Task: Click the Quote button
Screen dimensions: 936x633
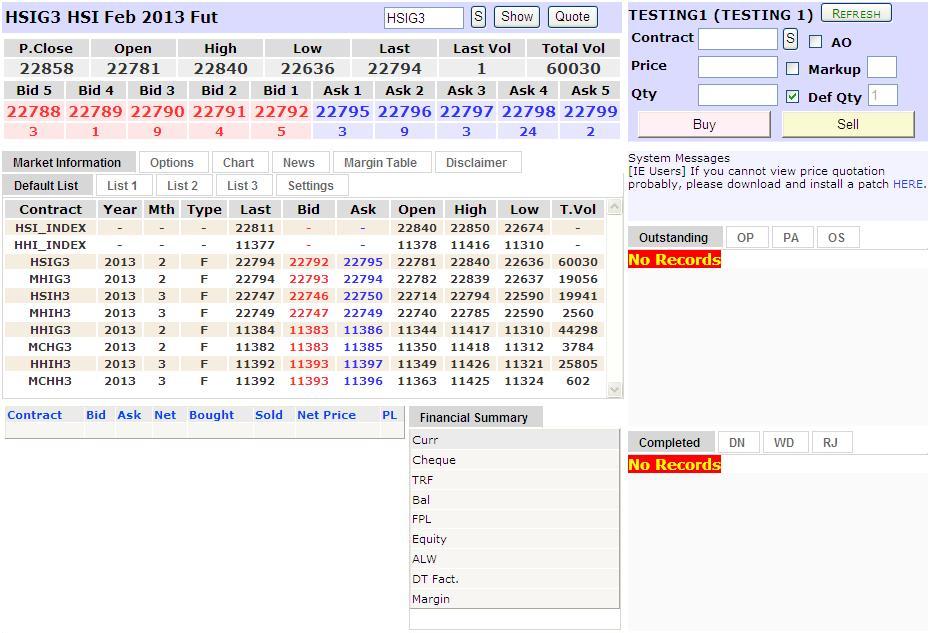Action: [572, 17]
